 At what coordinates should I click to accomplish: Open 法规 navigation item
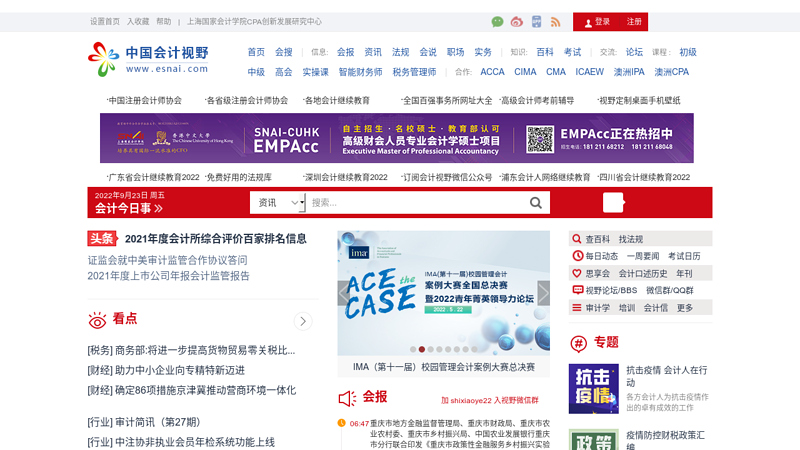coord(401,52)
